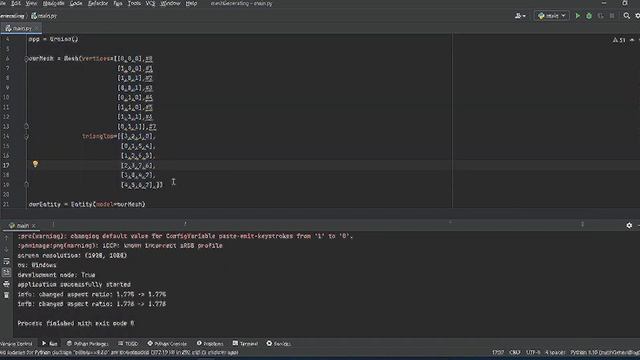Open the Services tool window
This screenshot has width=640, height=360.
[x=278, y=344]
